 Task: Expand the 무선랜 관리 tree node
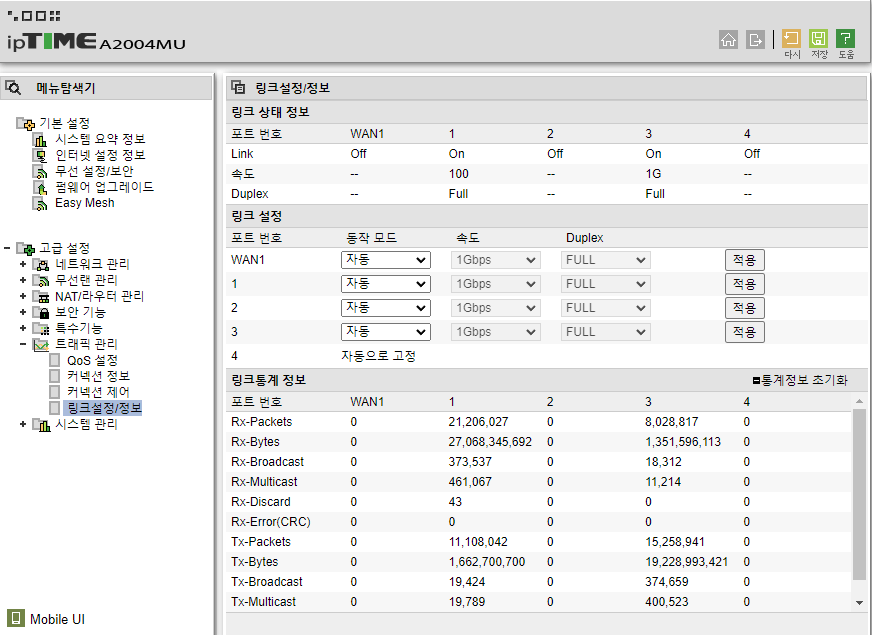click(23, 280)
